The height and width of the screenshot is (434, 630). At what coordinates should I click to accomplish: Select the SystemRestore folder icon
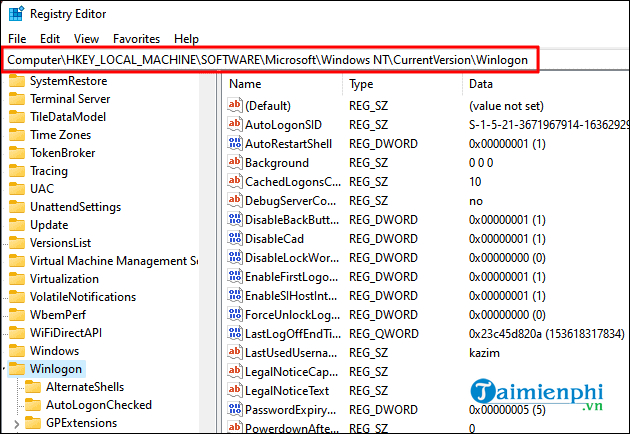click(x=17, y=81)
